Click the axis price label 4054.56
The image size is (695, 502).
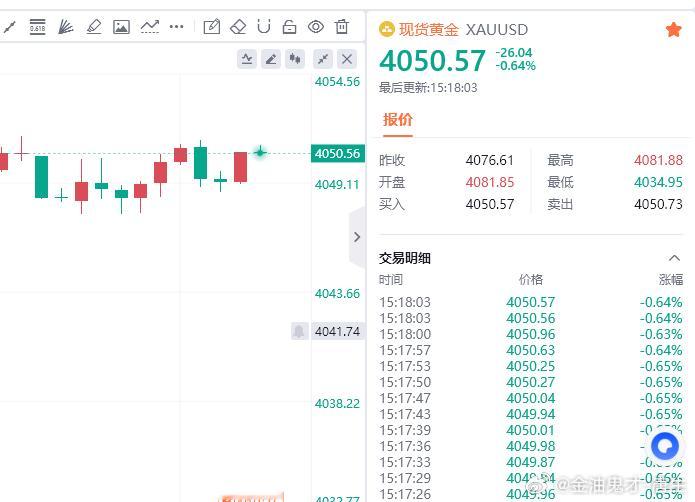pyautogui.click(x=337, y=82)
